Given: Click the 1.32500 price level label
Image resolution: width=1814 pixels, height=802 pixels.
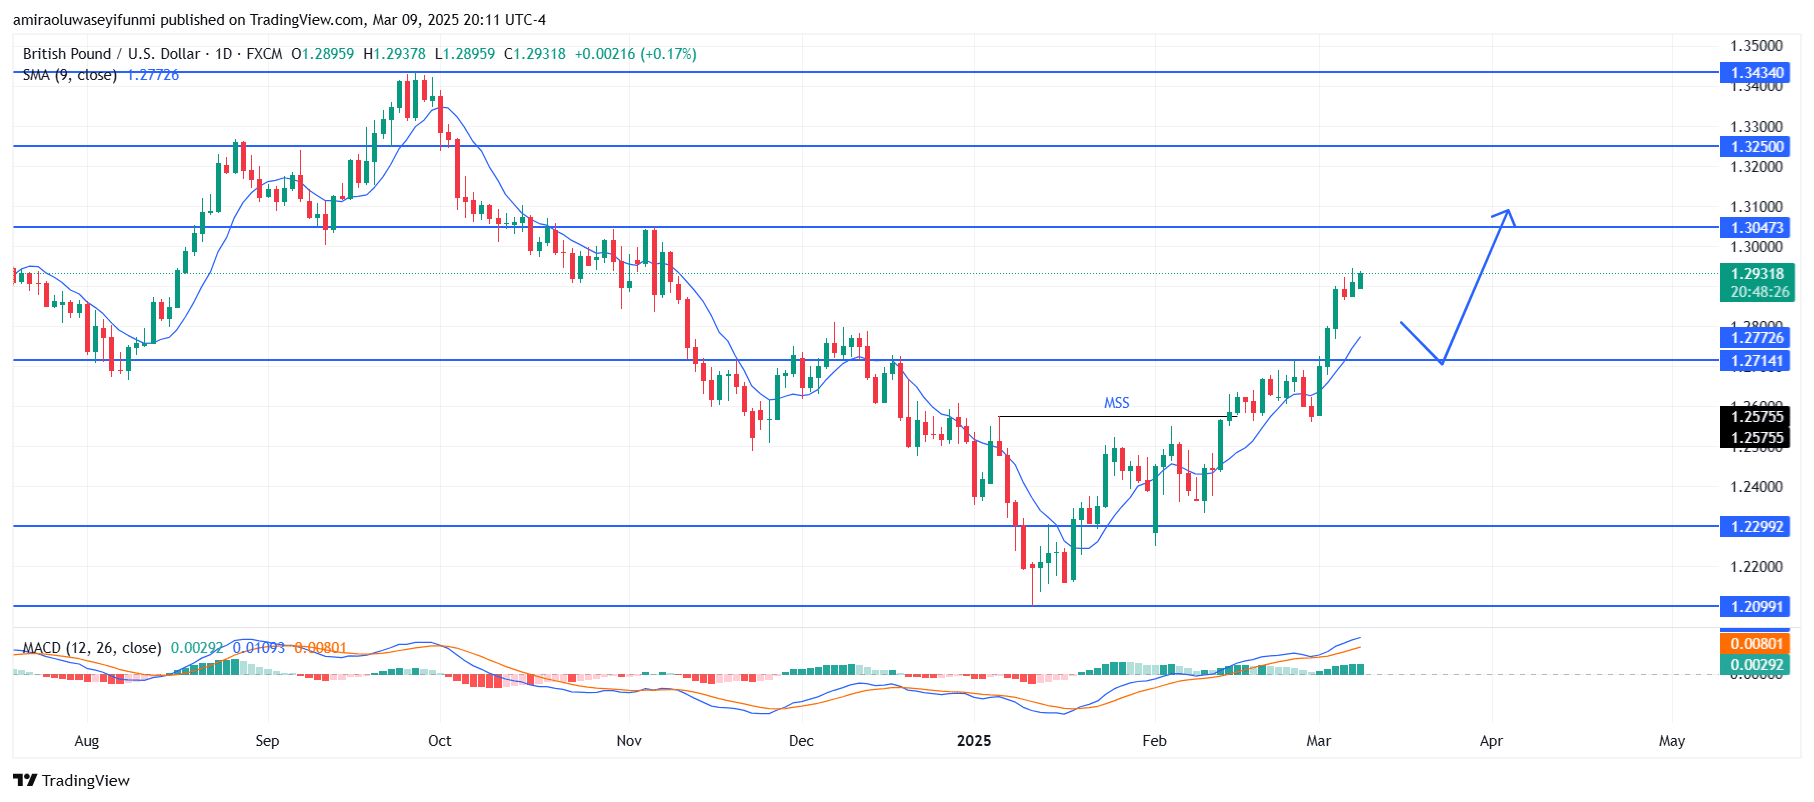Looking at the screenshot, I should point(1755,146).
